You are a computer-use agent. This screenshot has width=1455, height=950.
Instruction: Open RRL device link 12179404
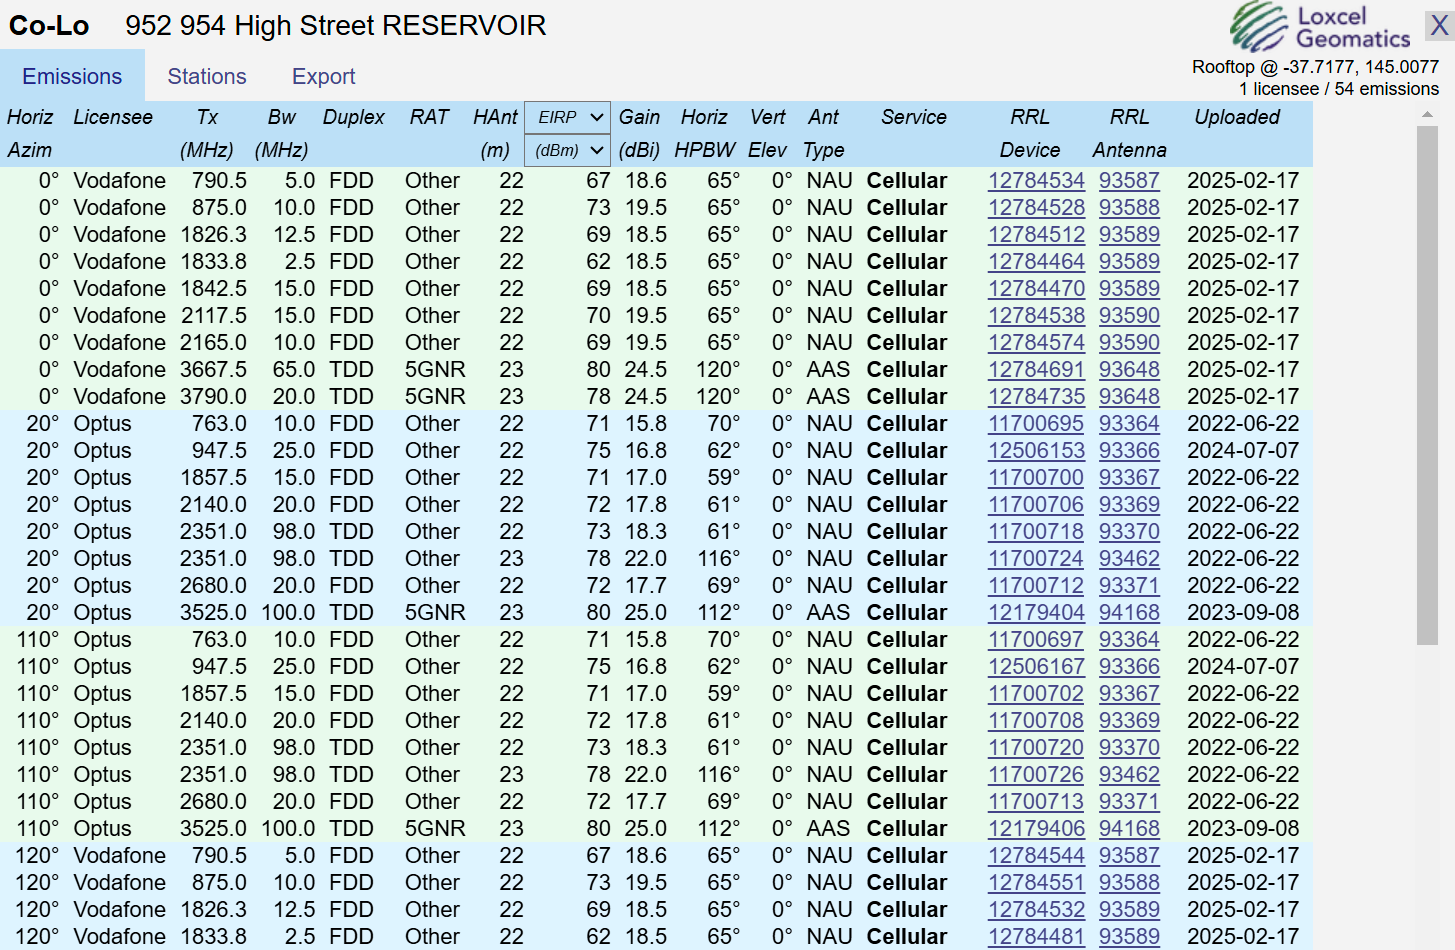[x=1036, y=612]
